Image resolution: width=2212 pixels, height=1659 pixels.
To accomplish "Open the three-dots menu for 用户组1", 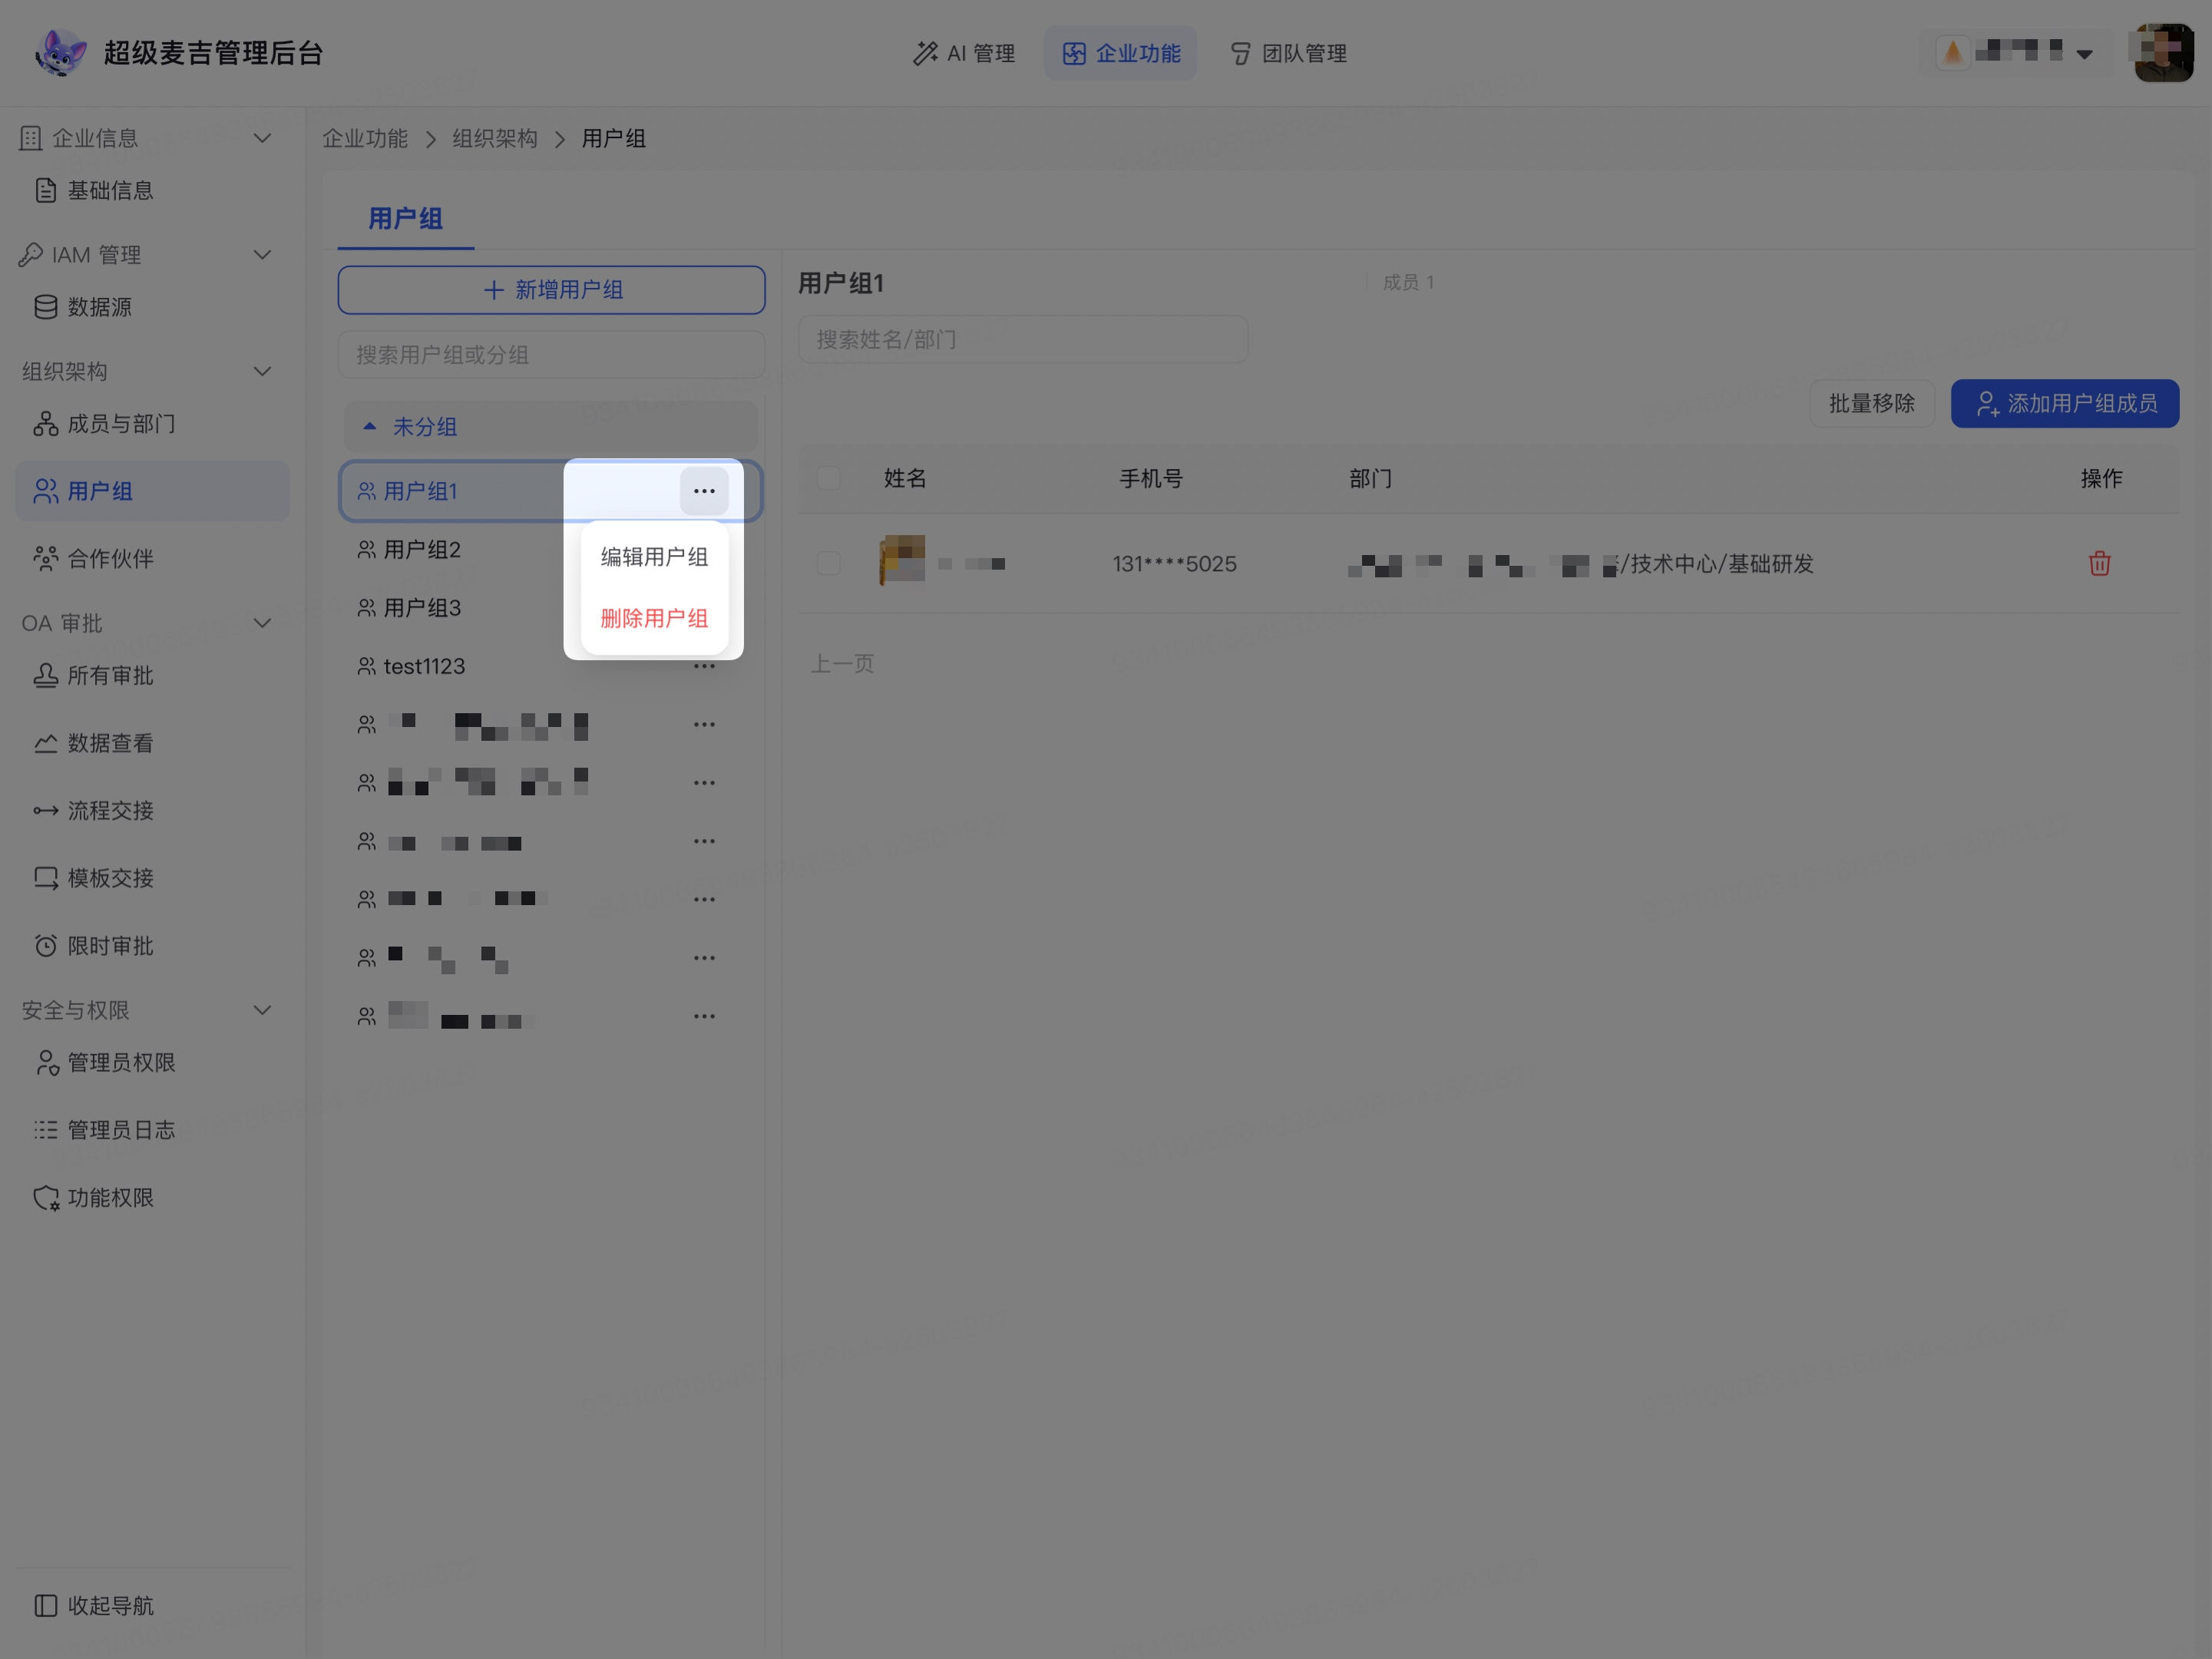I will [x=704, y=491].
